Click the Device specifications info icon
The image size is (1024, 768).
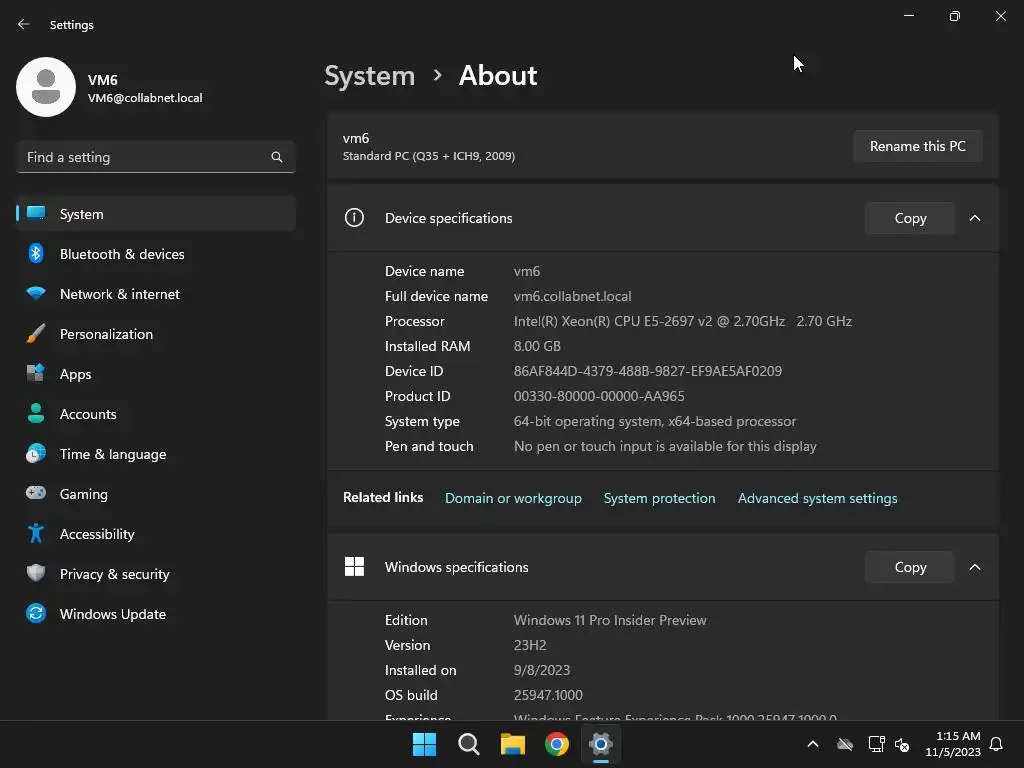pyautogui.click(x=354, y=217)
